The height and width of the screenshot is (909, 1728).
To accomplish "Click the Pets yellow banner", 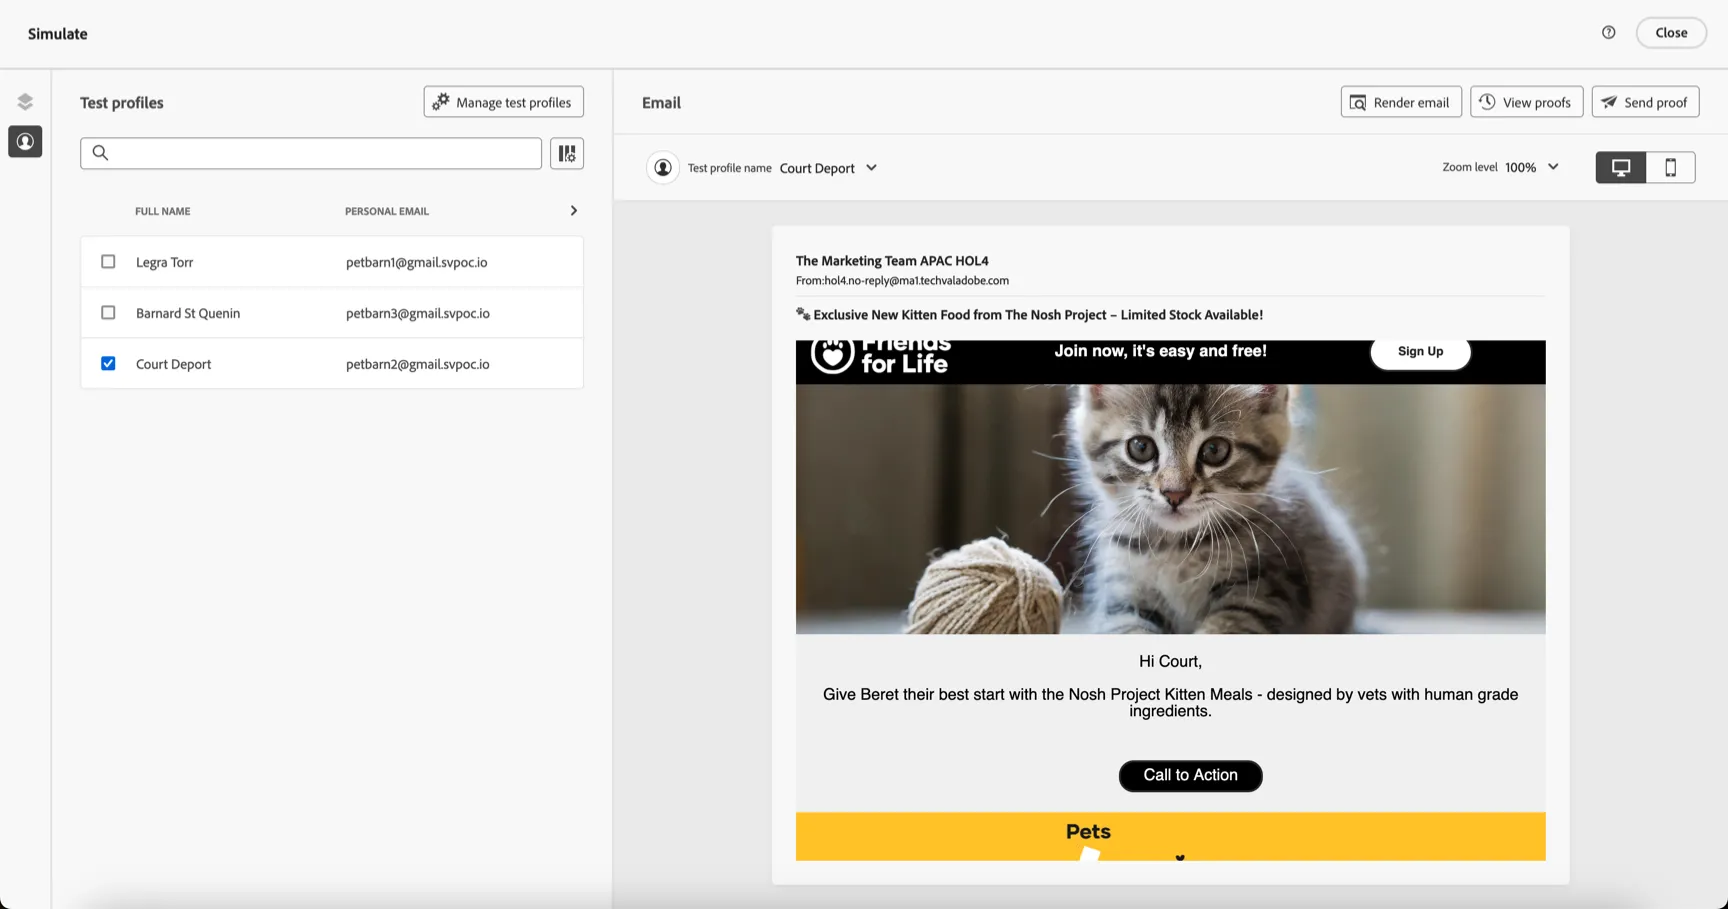I will coord(1170,836).
